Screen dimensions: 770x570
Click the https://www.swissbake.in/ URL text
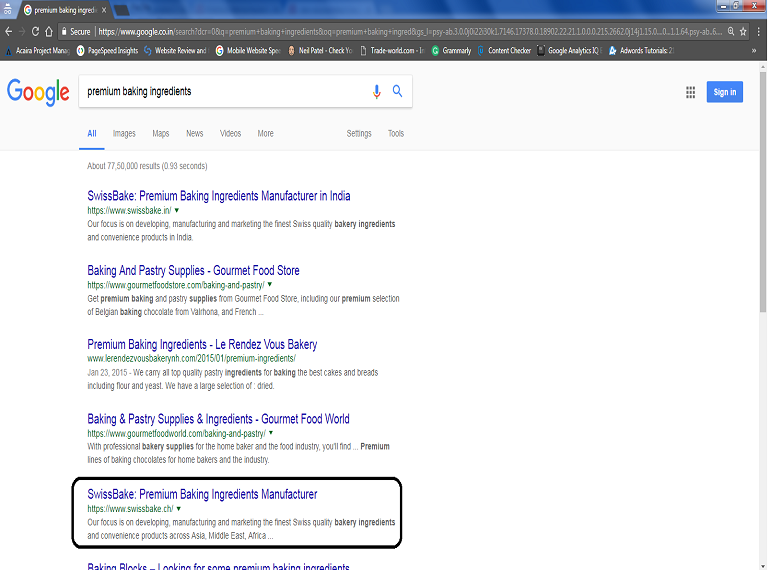click(x=130, y=211)
